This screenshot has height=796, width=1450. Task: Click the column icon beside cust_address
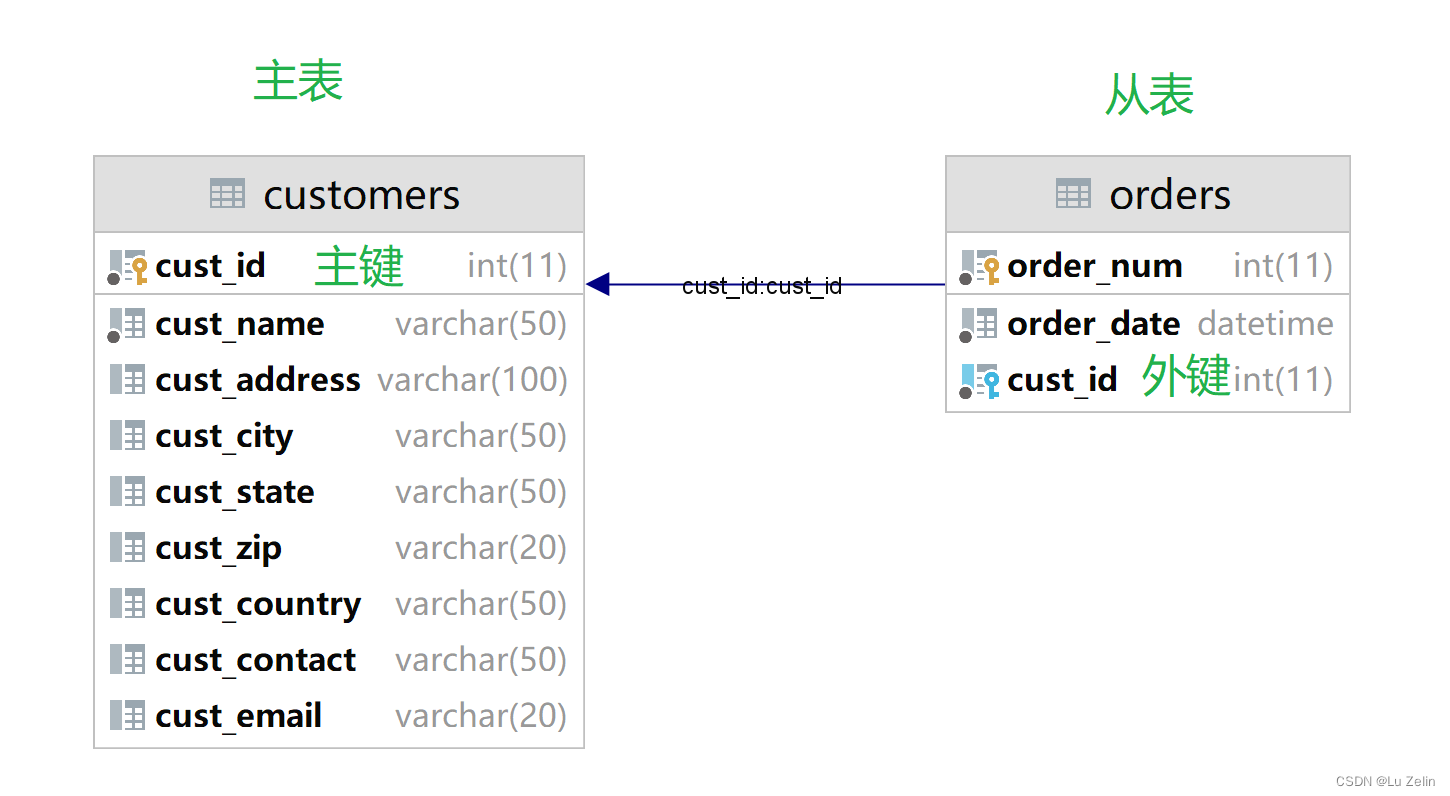coord(127,379)
